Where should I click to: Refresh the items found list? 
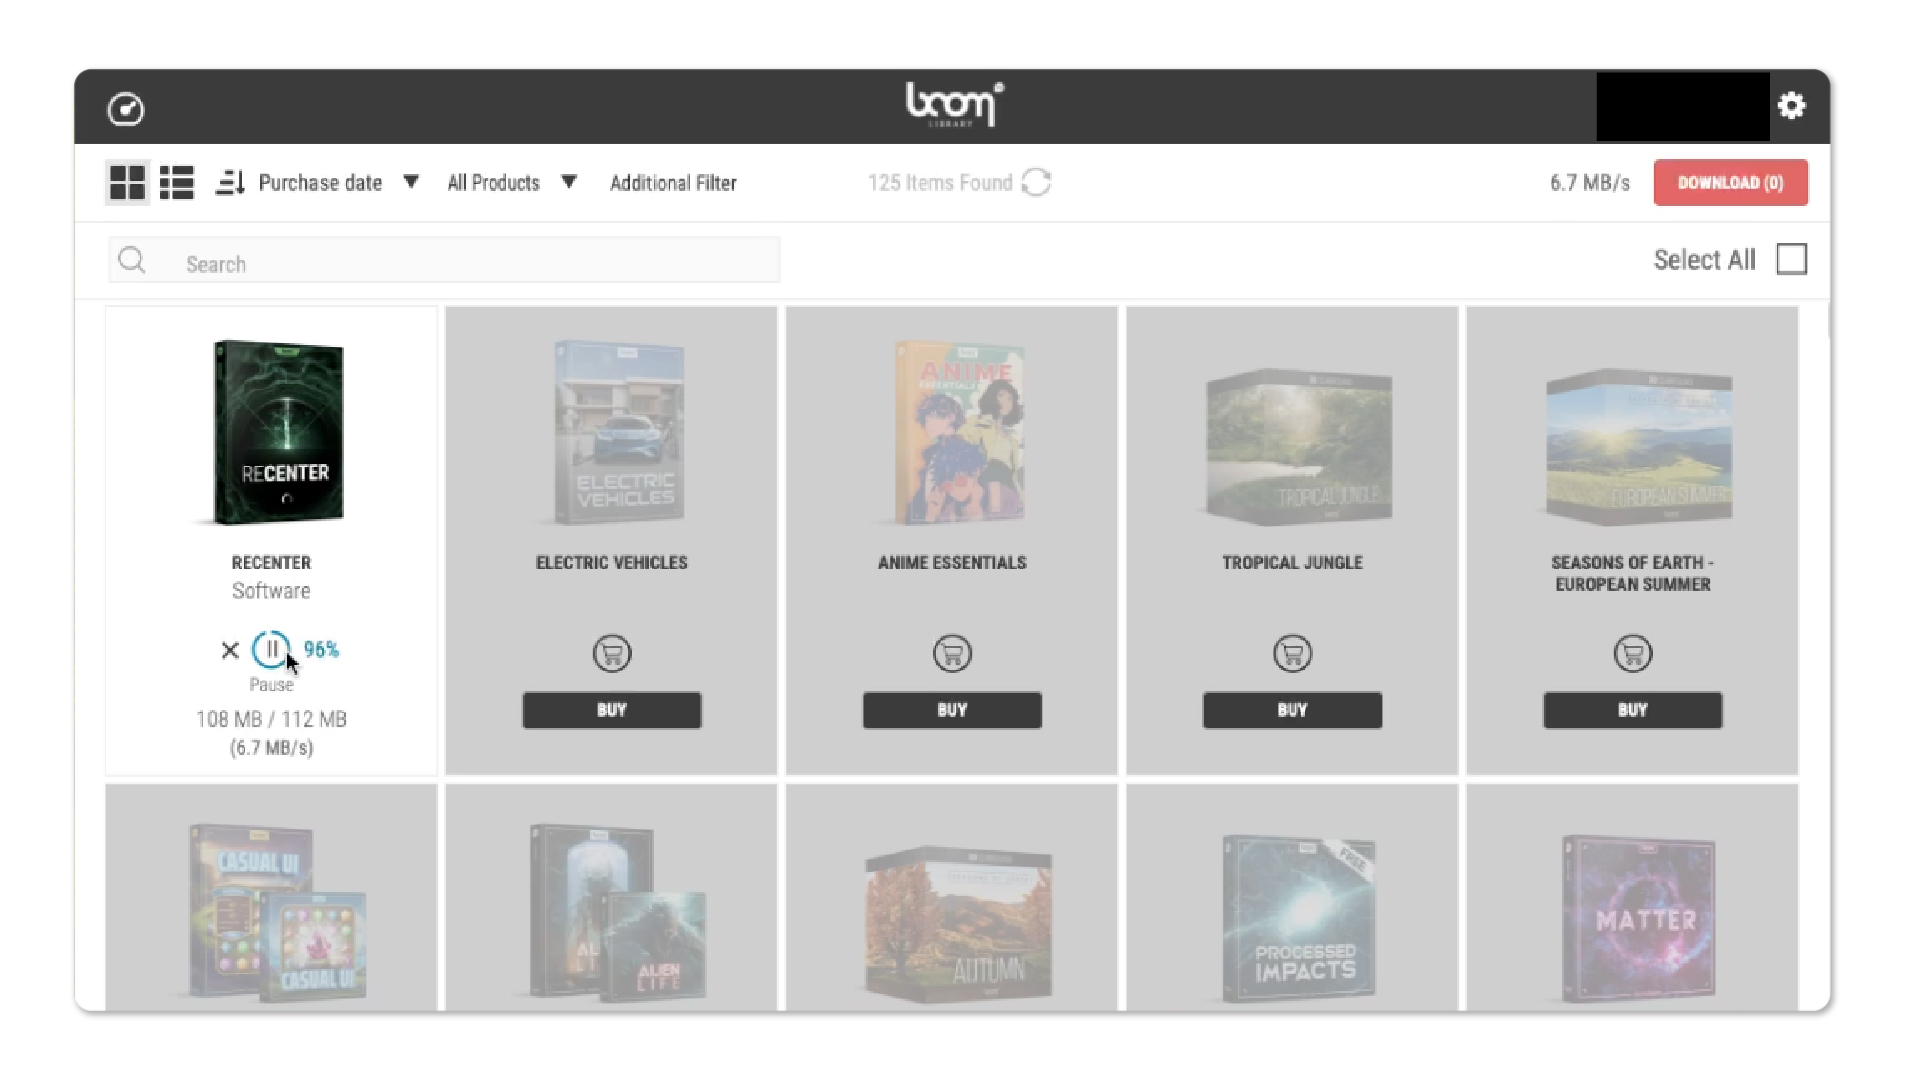[1037, 183]
